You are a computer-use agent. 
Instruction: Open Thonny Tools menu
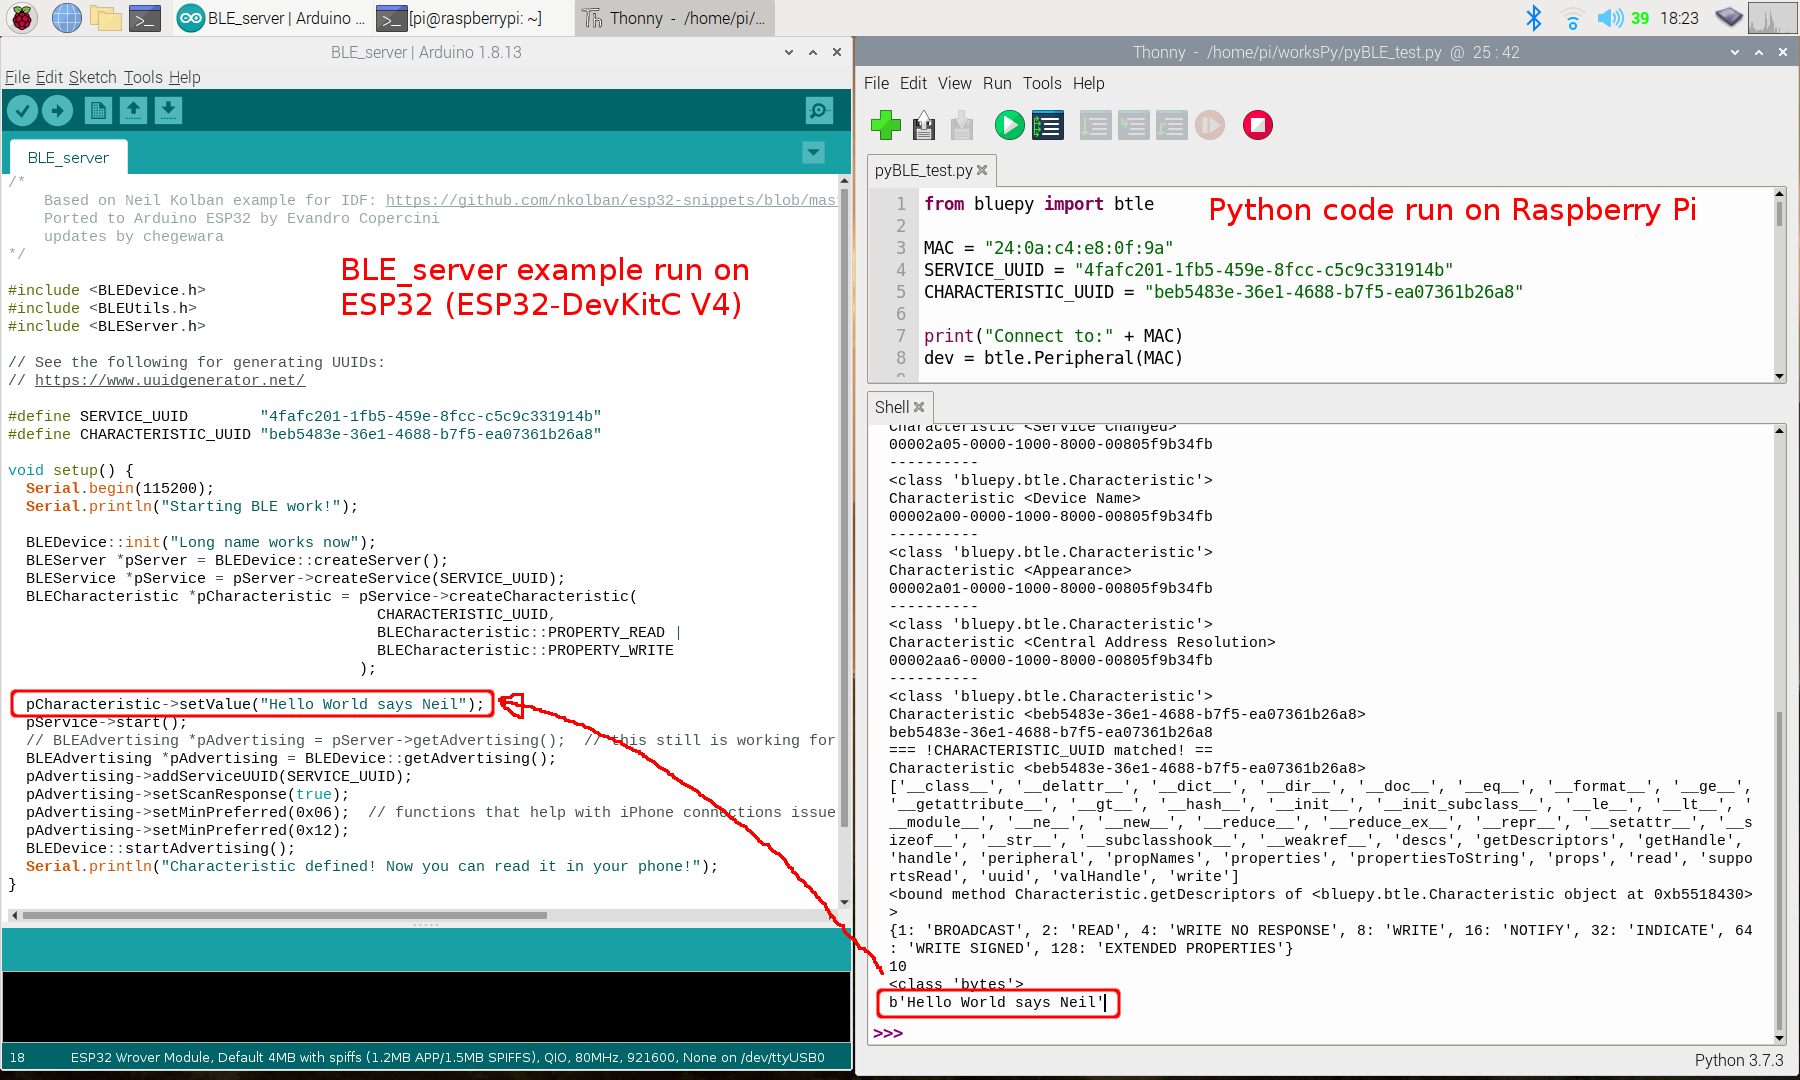pos(1042,83)
